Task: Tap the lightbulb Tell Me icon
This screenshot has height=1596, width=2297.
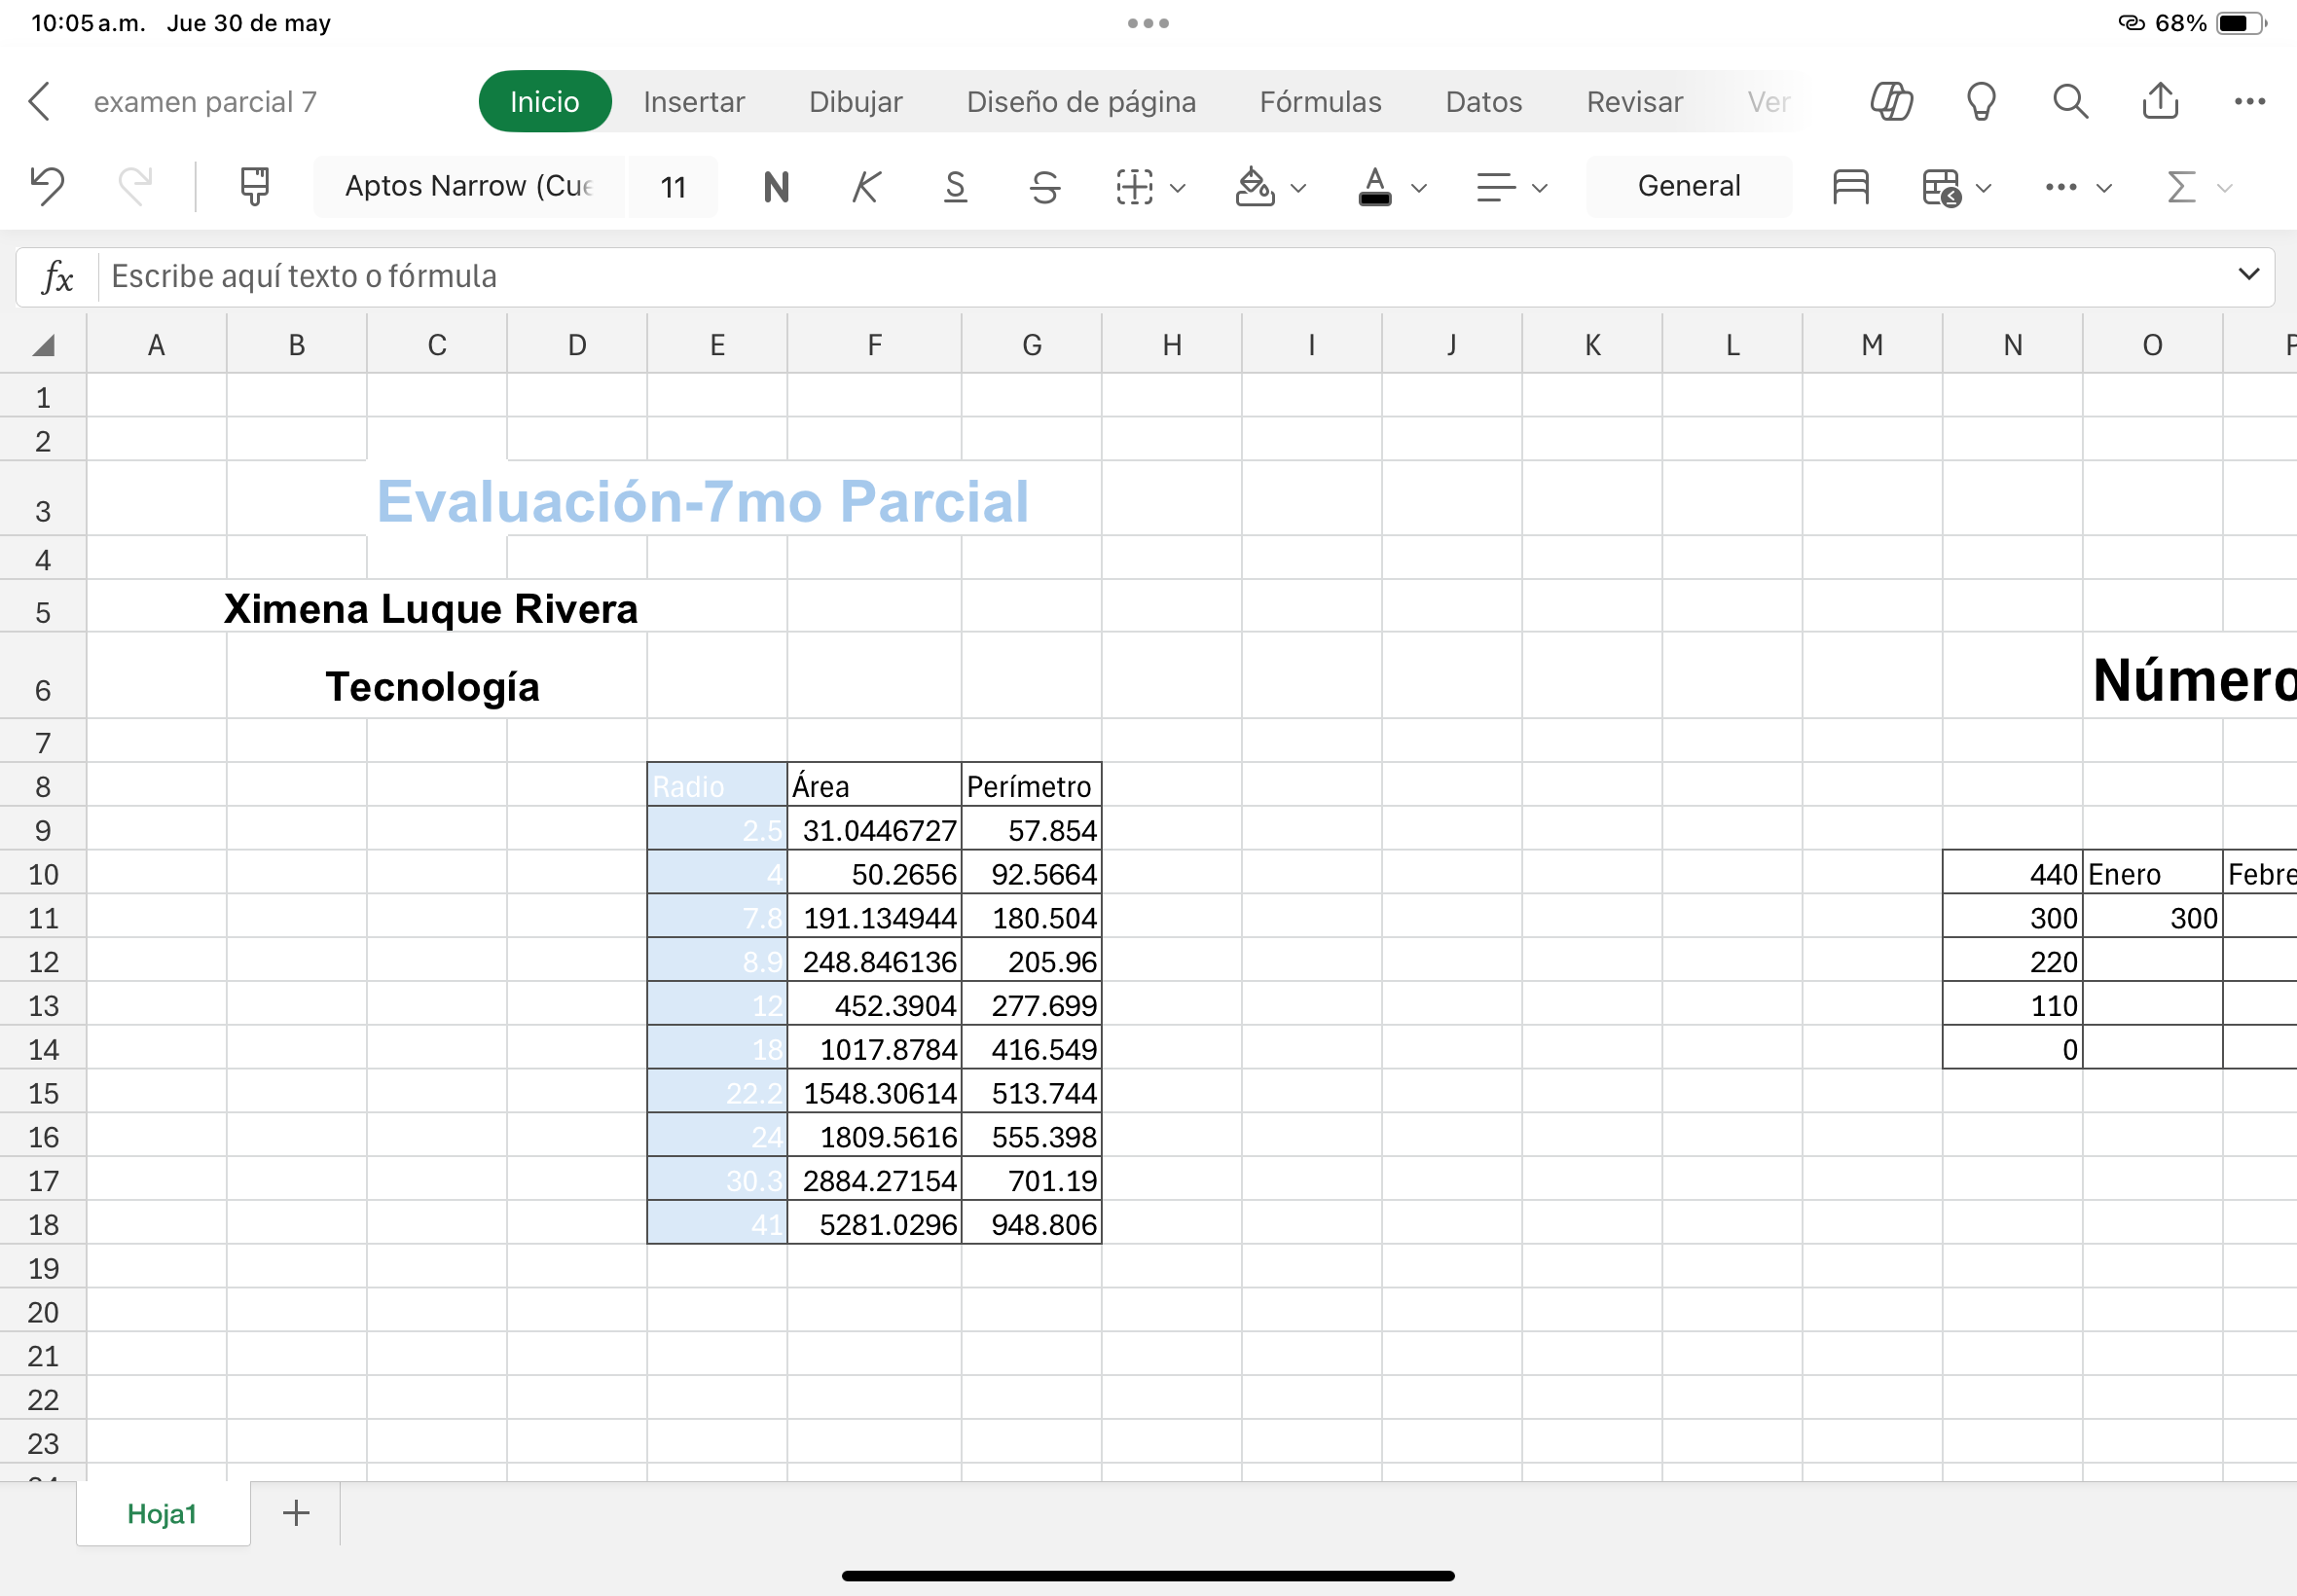Action: pos(1981,101)
